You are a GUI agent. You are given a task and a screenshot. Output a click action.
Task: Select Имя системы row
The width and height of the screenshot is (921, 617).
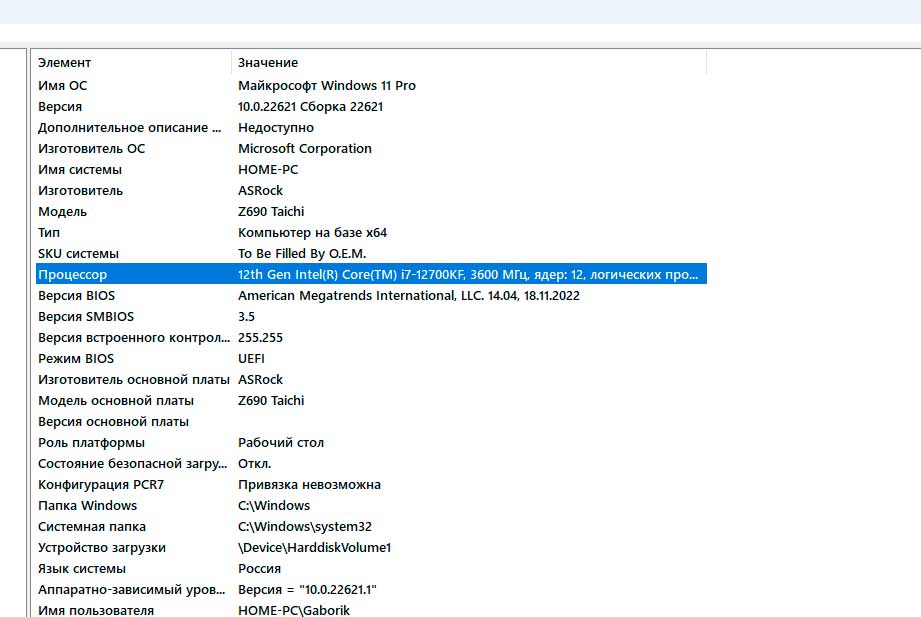point(80,170)
